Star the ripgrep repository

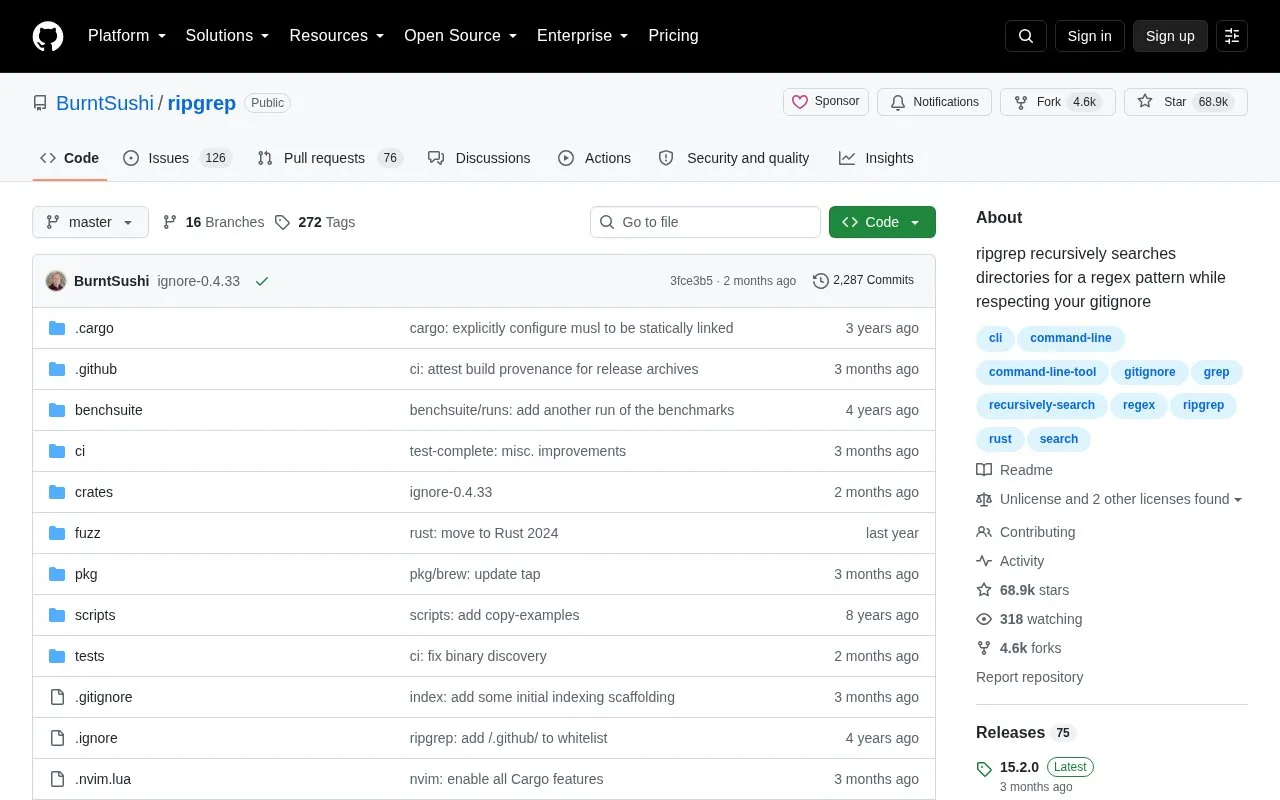(1186, 102)
